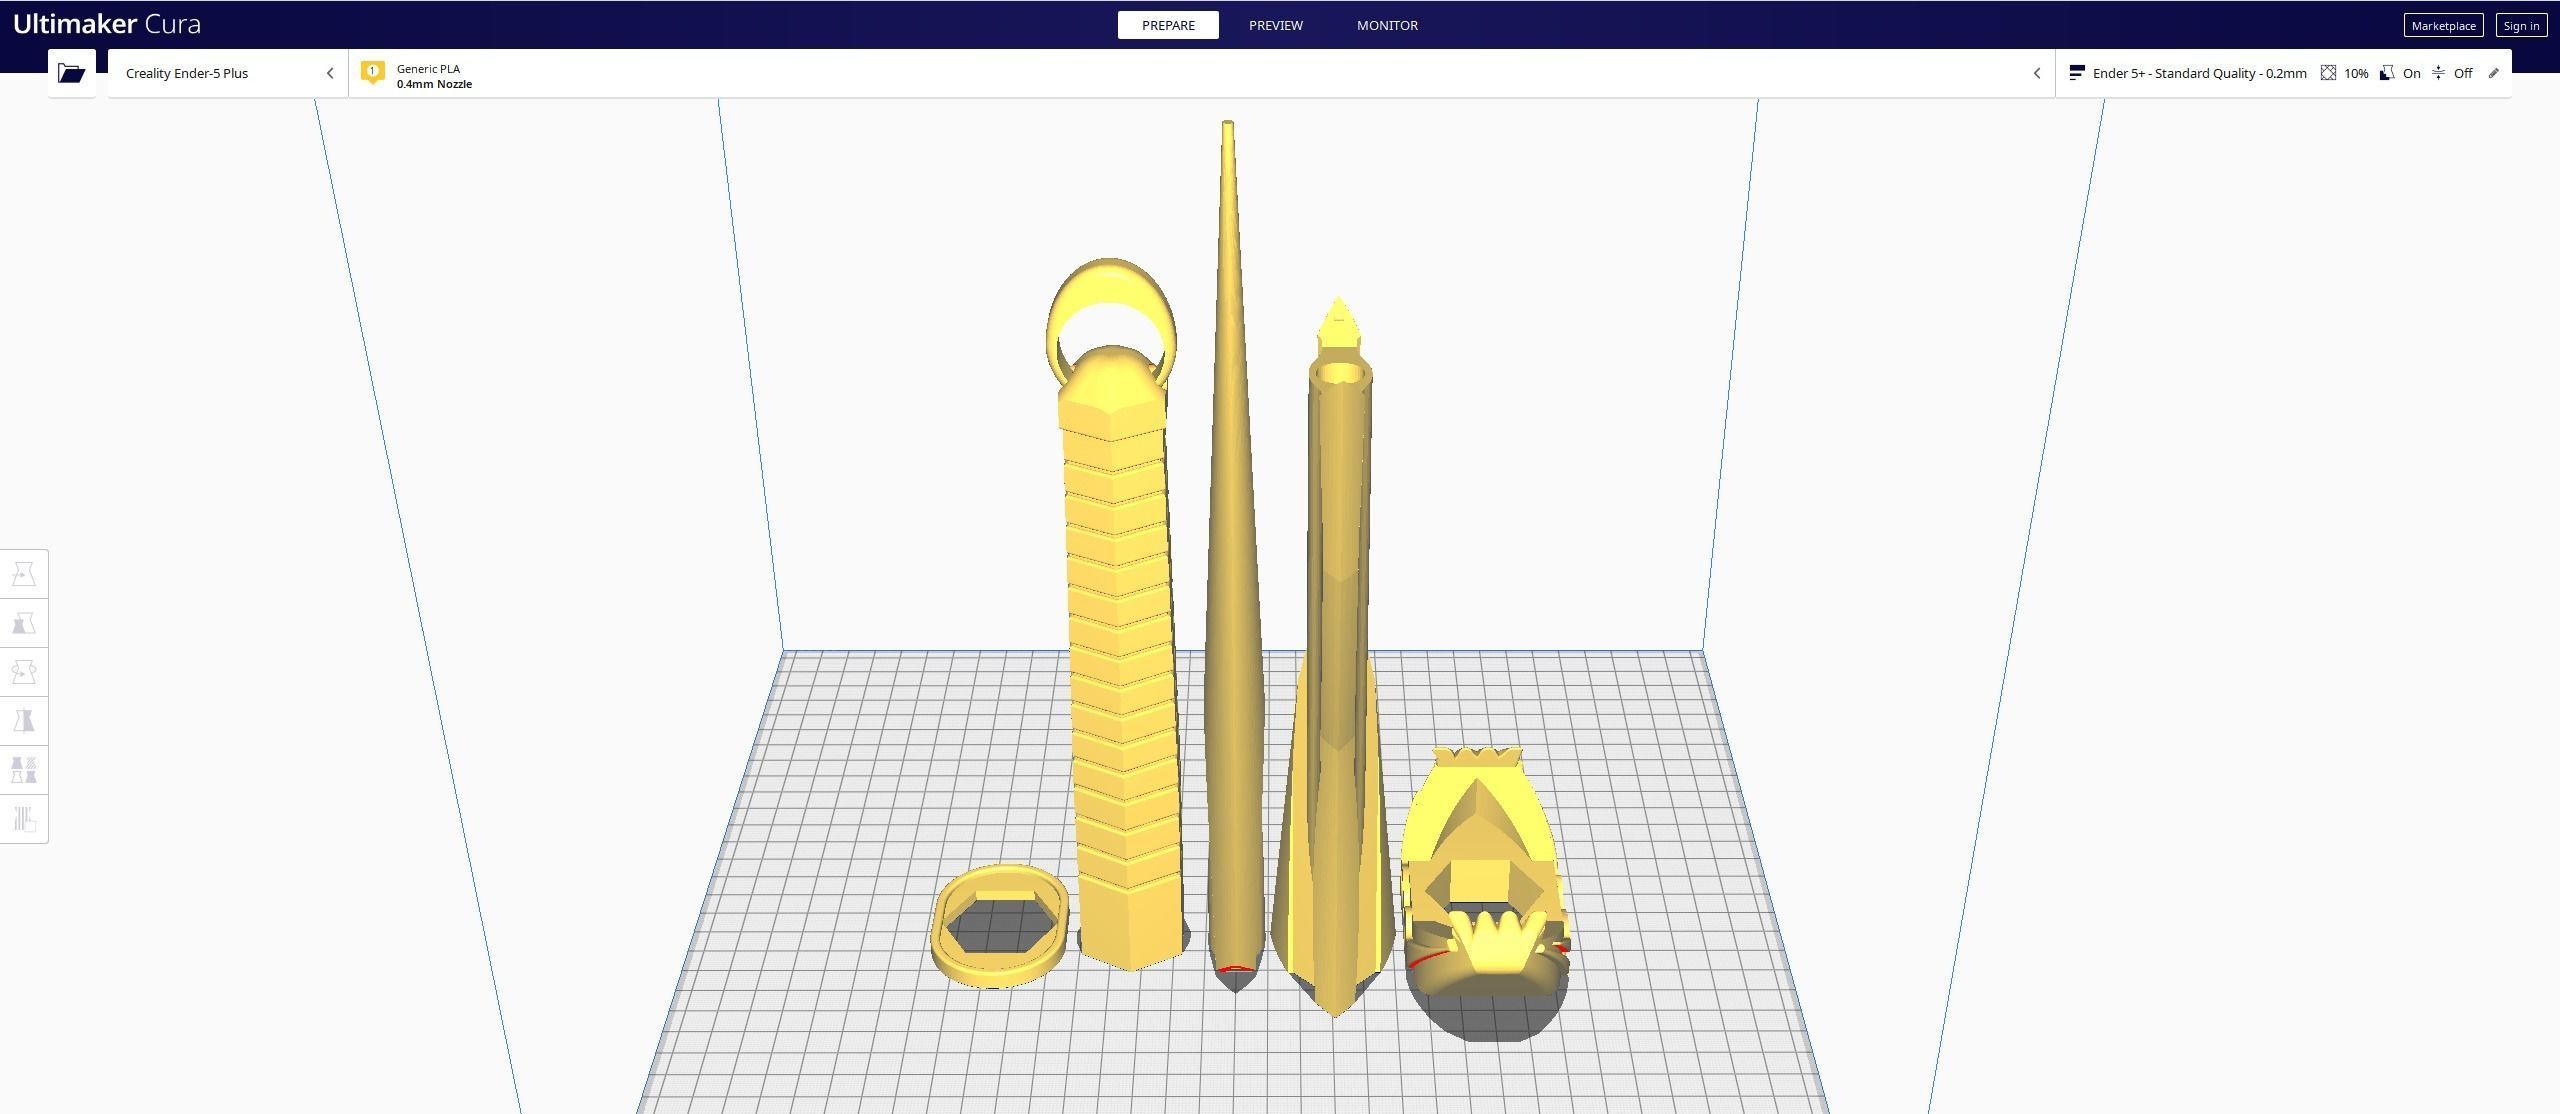Switch to the PREVIEW stage
The width and height of the screenshot is (2560, 1114).
click(x=1276, y=25)
